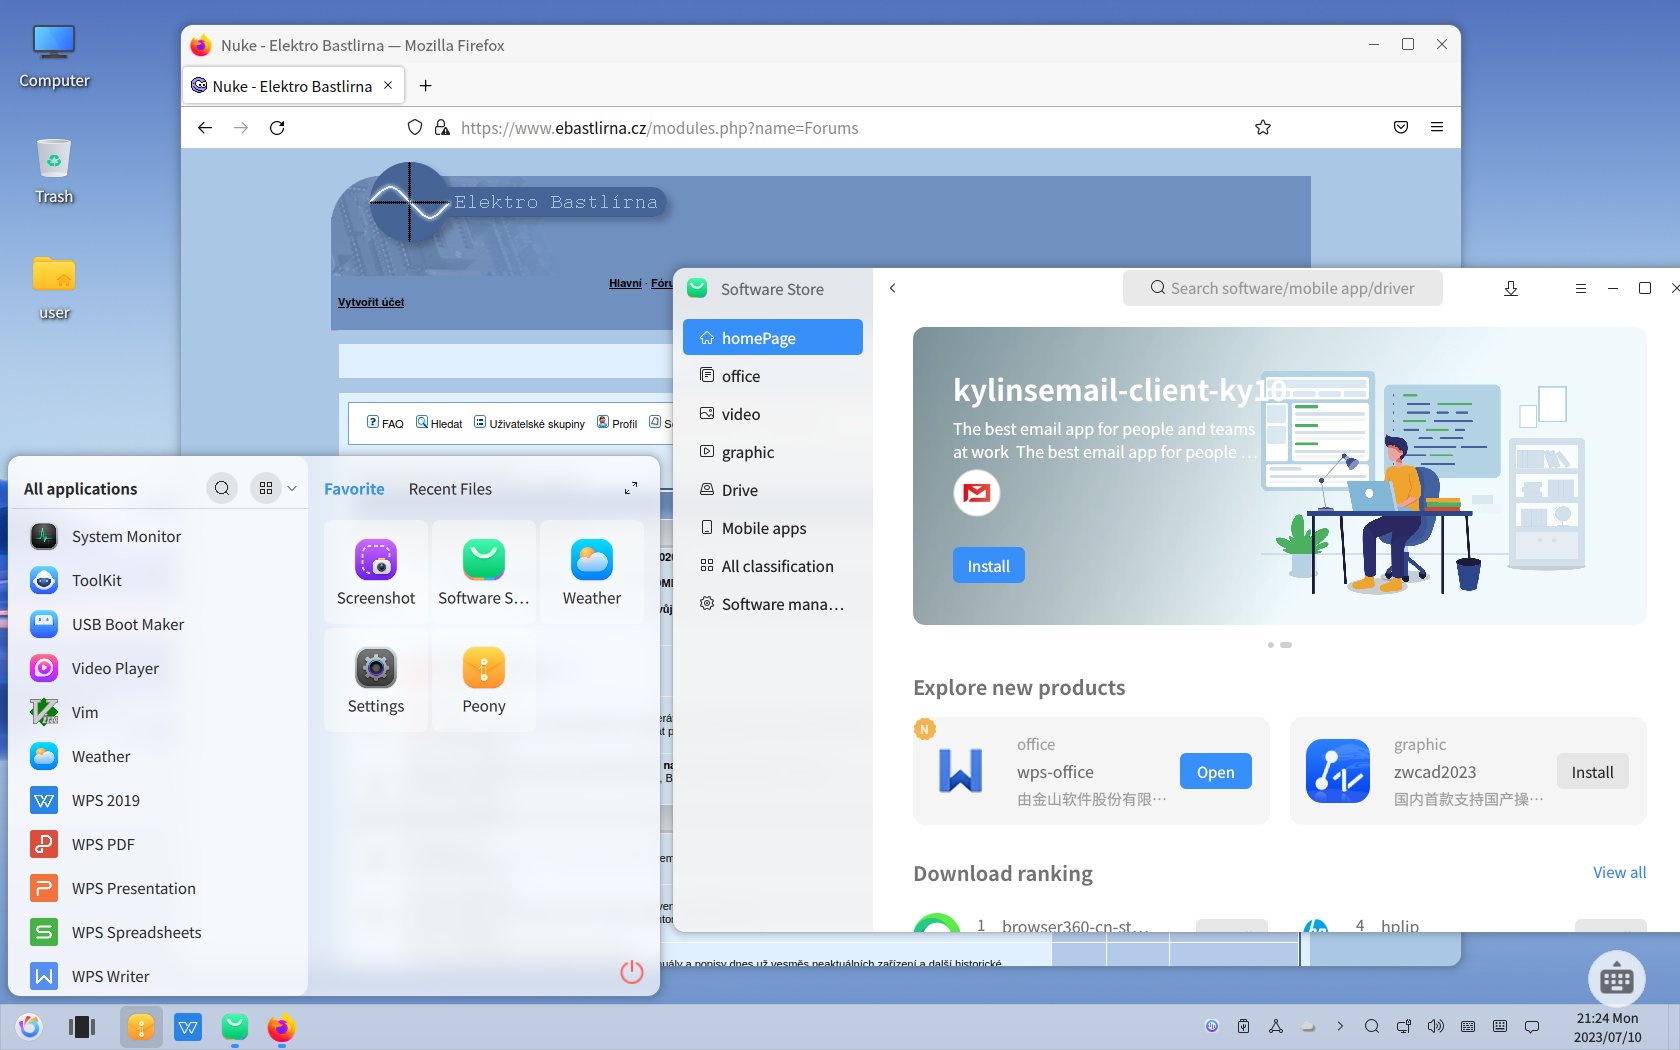Click the Software Store search field
The width and height of the screenshot is (1680, 1050).
pyautogui.click(x=1283, y=288)
